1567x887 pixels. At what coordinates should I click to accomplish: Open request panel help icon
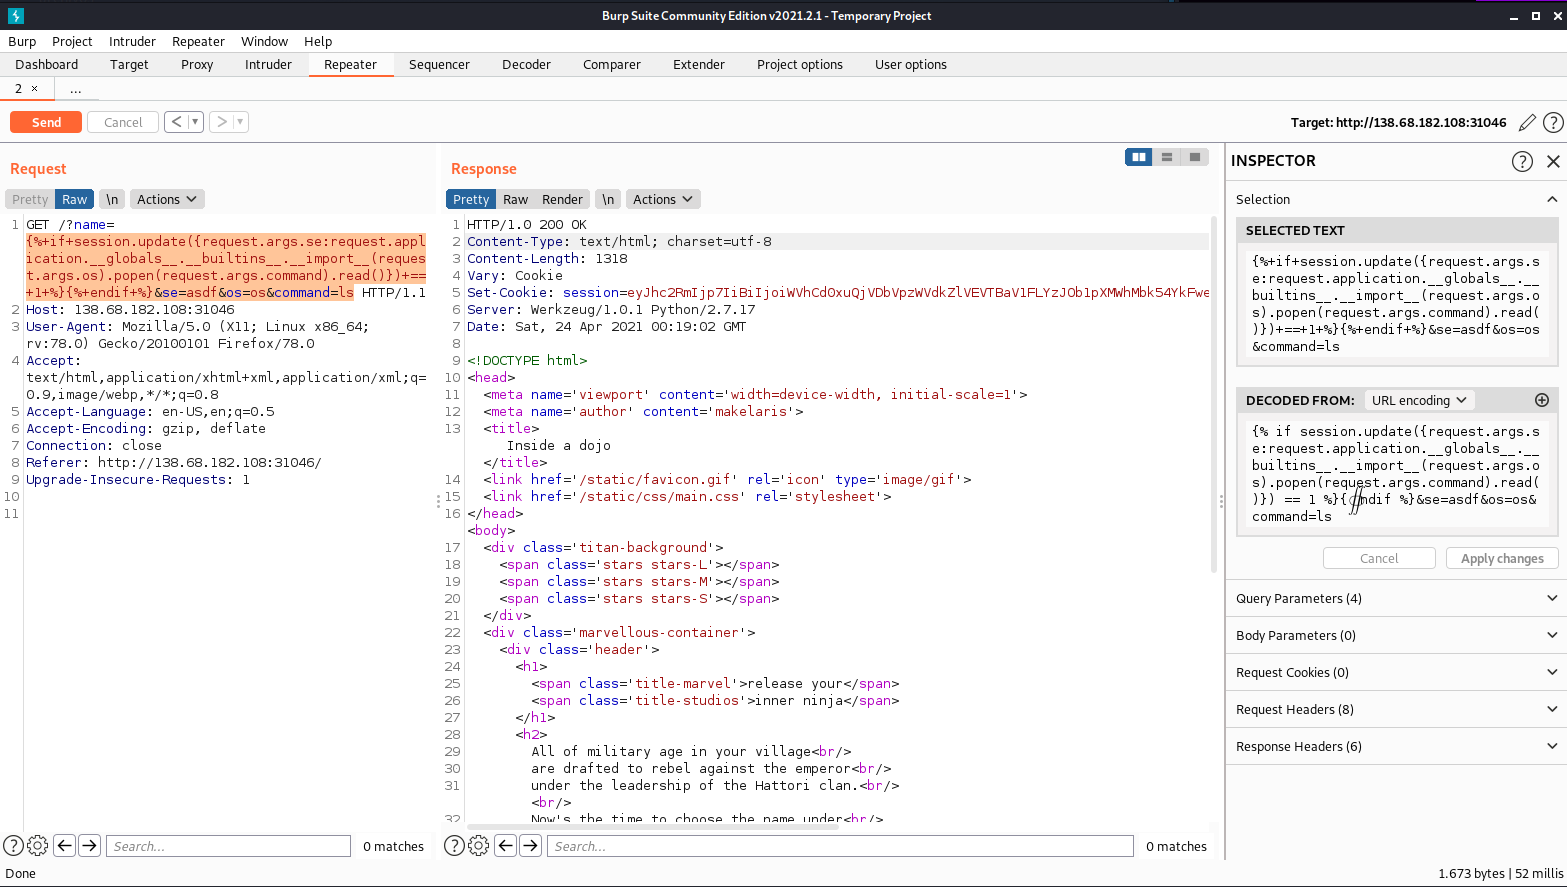(x=13, y=846)
